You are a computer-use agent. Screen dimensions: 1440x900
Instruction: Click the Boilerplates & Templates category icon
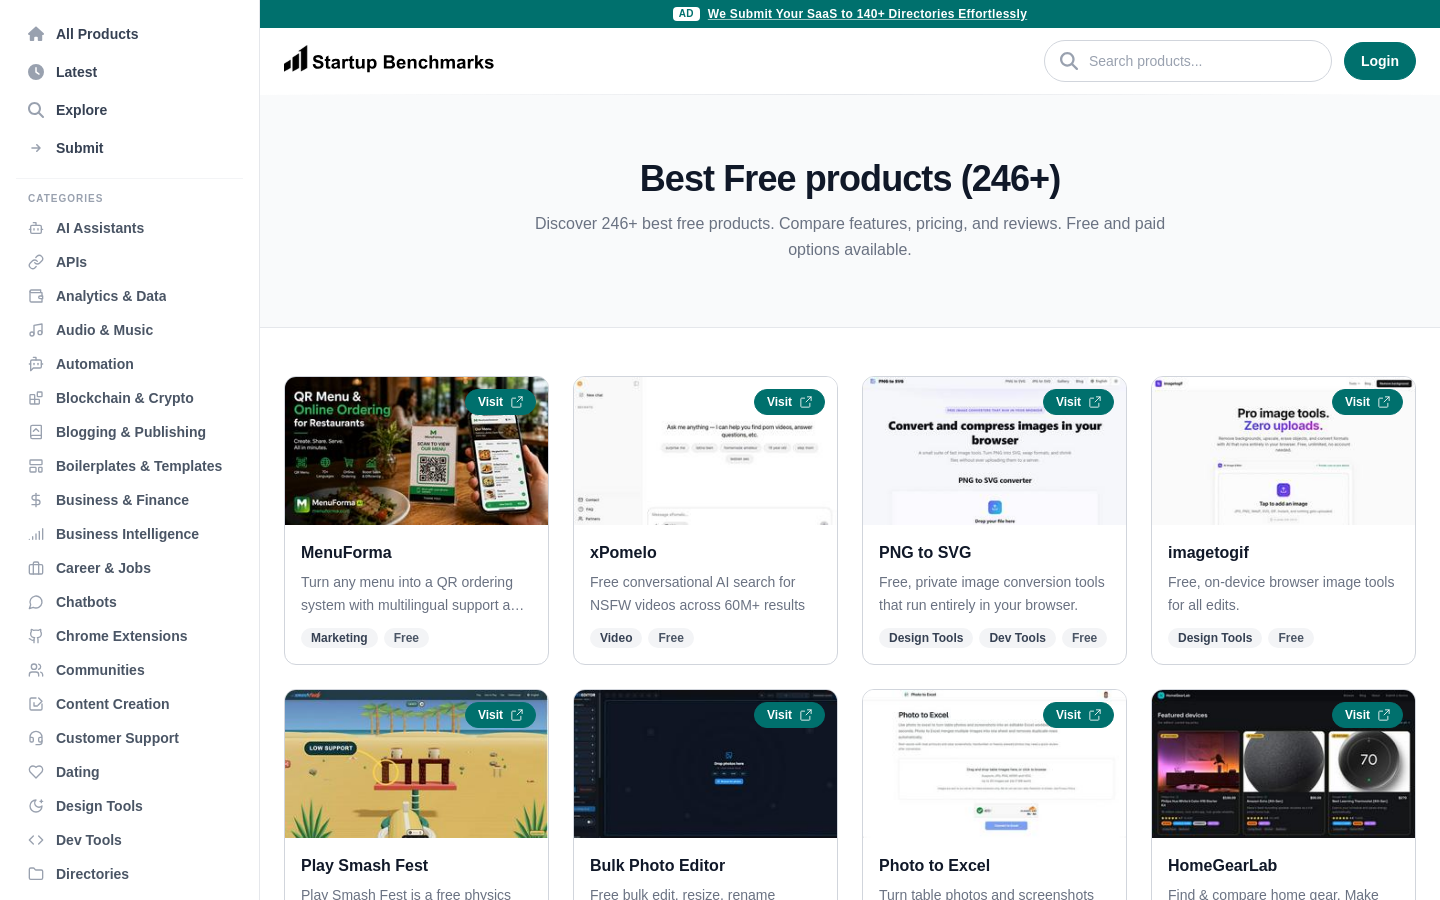click(x=36, y=466)
